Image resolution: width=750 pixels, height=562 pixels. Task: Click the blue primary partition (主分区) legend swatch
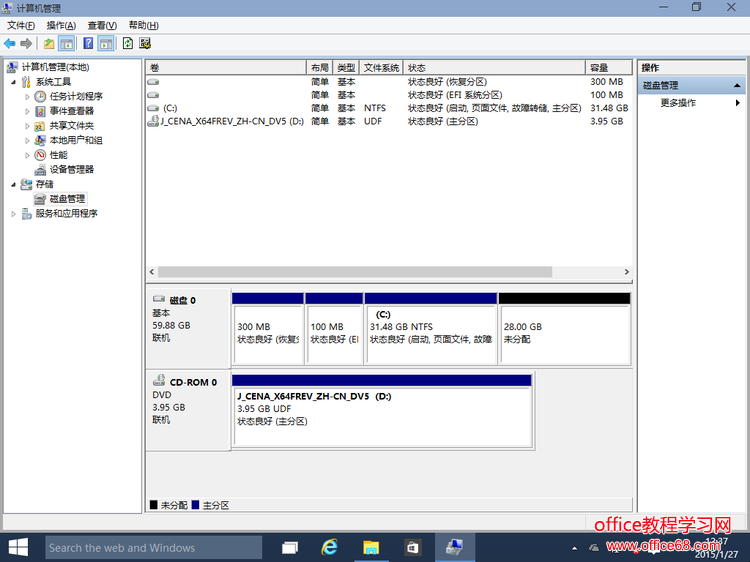pyautogui.click(x=195, y=505)
